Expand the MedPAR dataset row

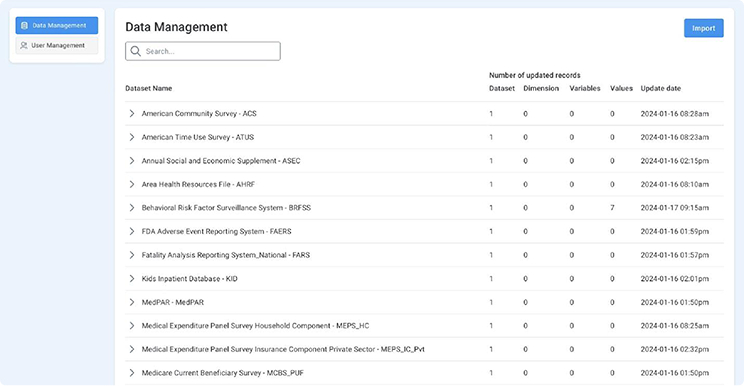[132, 302]
